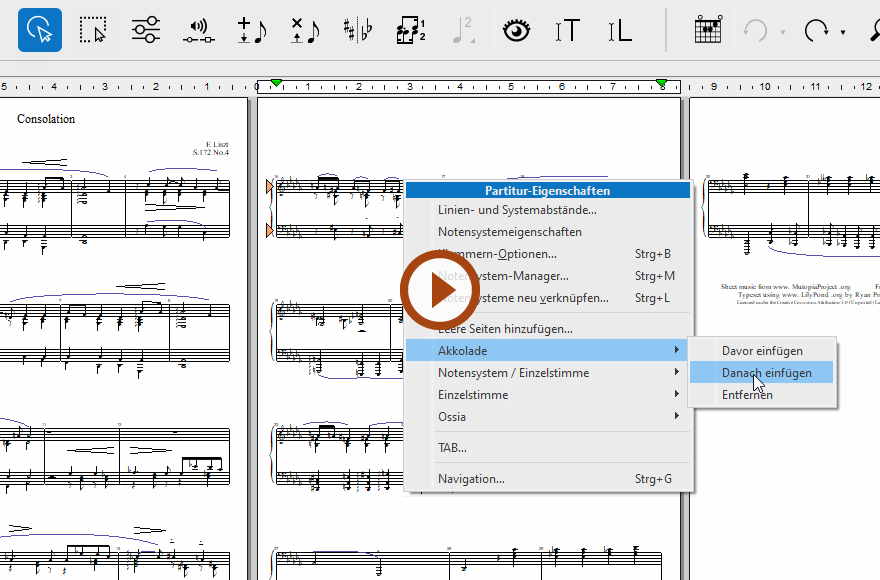Open the voices 1-2 note tool
880x580 pixels.
tap(410, 30)
